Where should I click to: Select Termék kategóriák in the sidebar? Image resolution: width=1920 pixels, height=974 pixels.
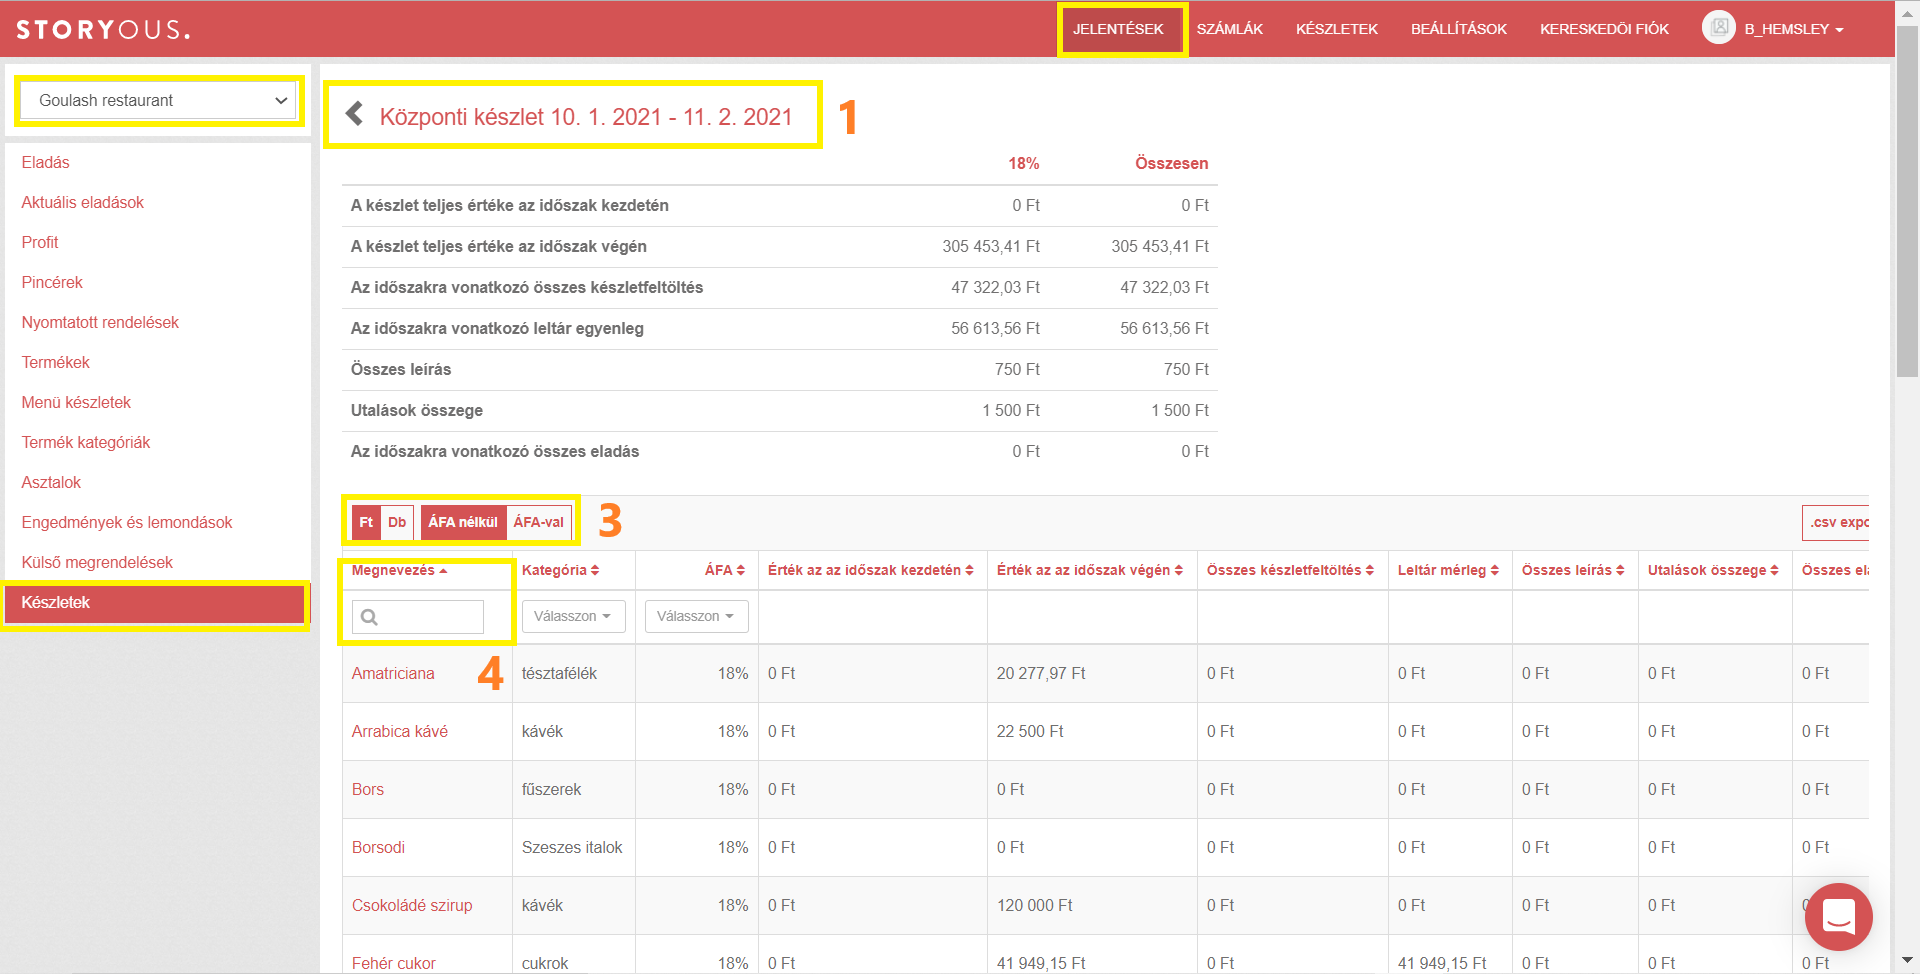pyautogui.click(x=86, y=442)
